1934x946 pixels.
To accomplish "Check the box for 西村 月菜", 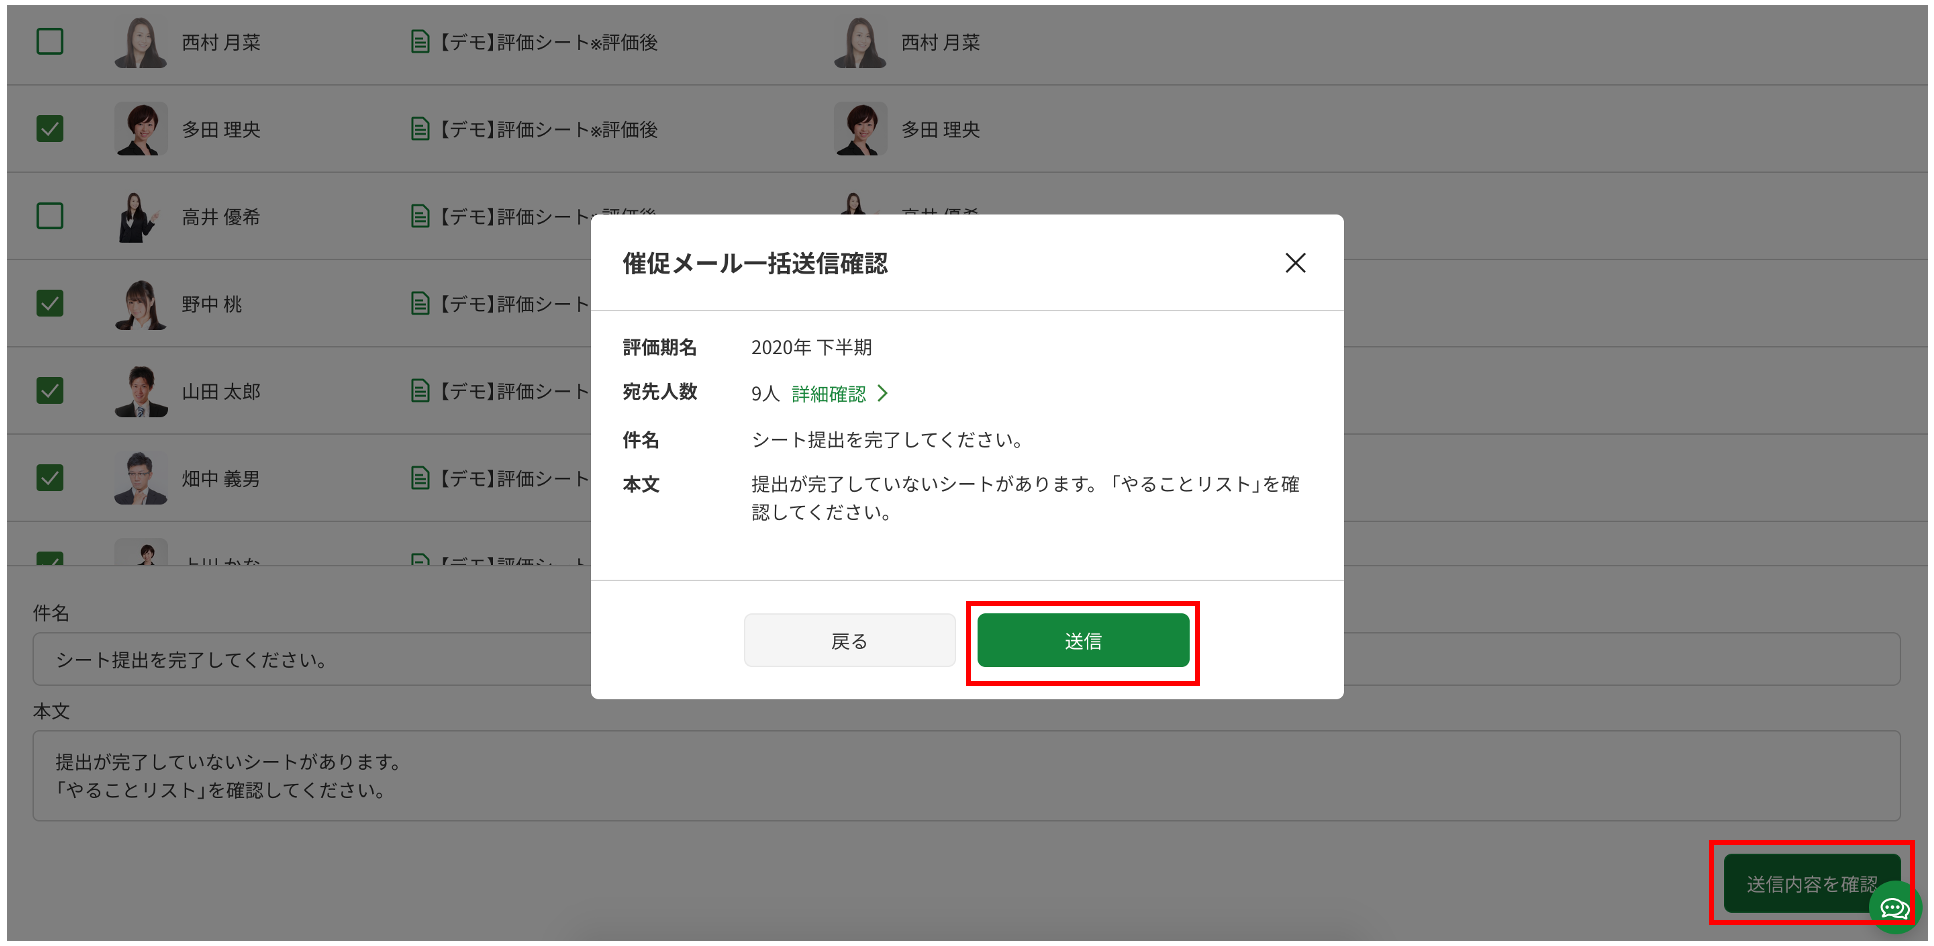I will (x=50, y=42).
